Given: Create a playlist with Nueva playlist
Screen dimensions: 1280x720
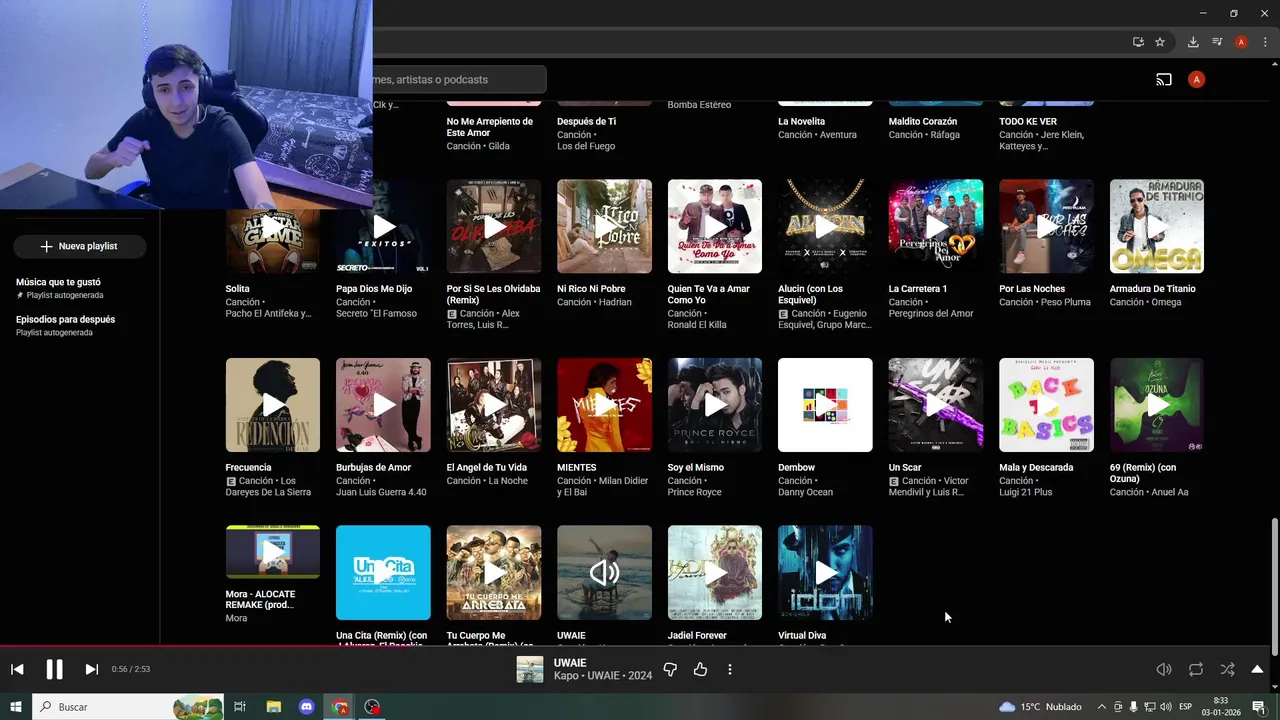Looking at the screenshot, I should [x=79, y=246].
